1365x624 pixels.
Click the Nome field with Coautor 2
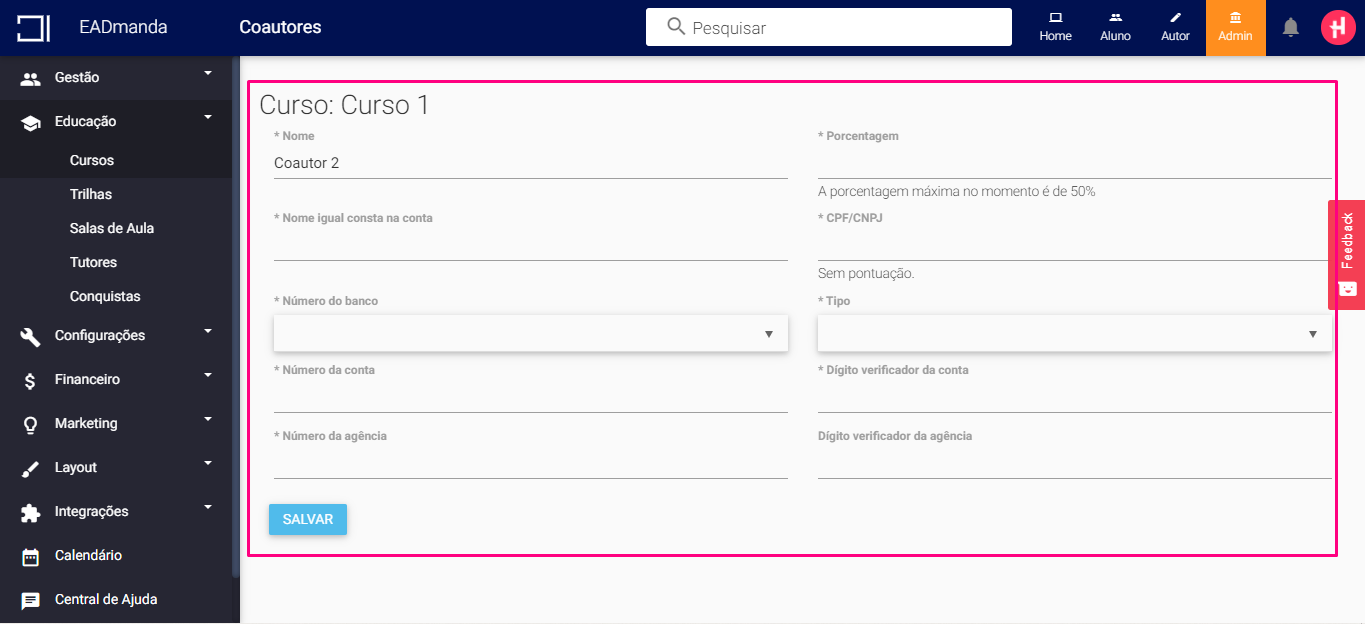(x=531, y=163)
